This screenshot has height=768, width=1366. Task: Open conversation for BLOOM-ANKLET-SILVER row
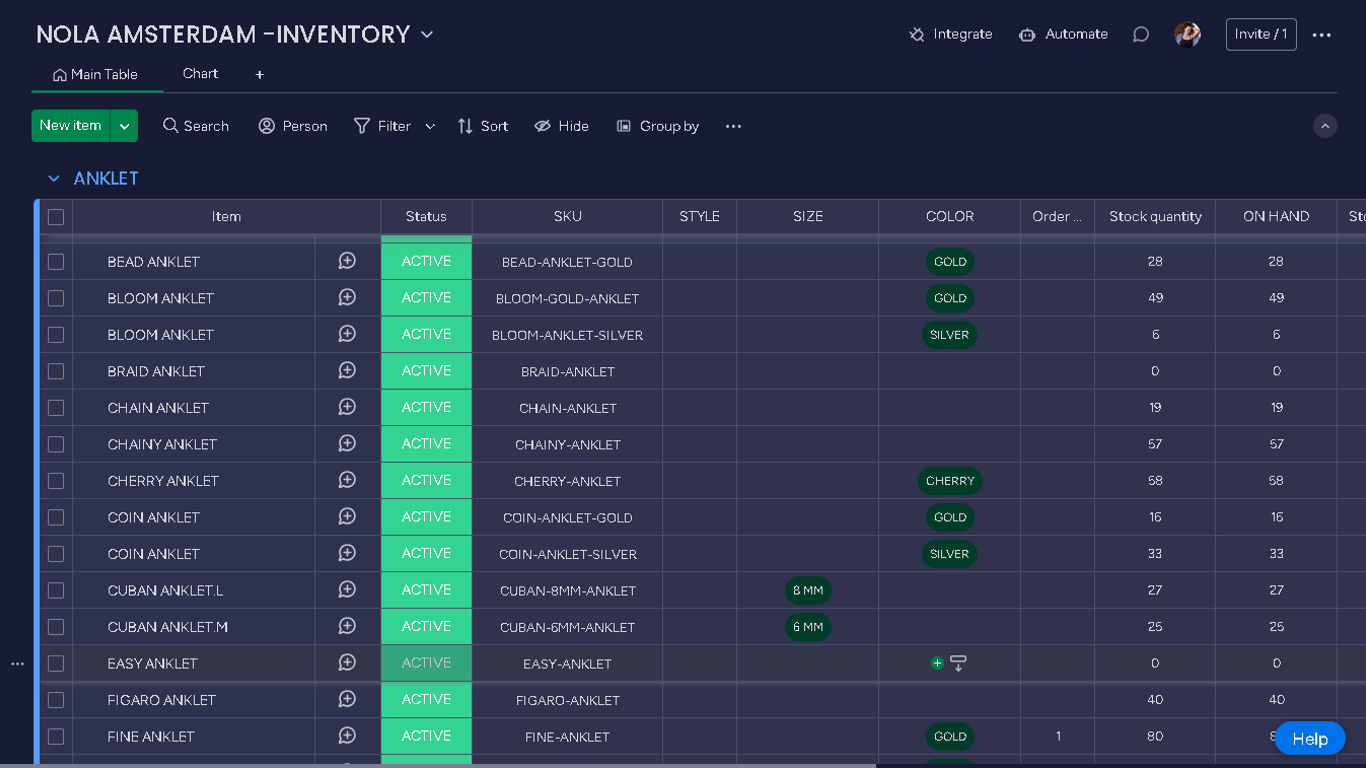click(347, 334)
